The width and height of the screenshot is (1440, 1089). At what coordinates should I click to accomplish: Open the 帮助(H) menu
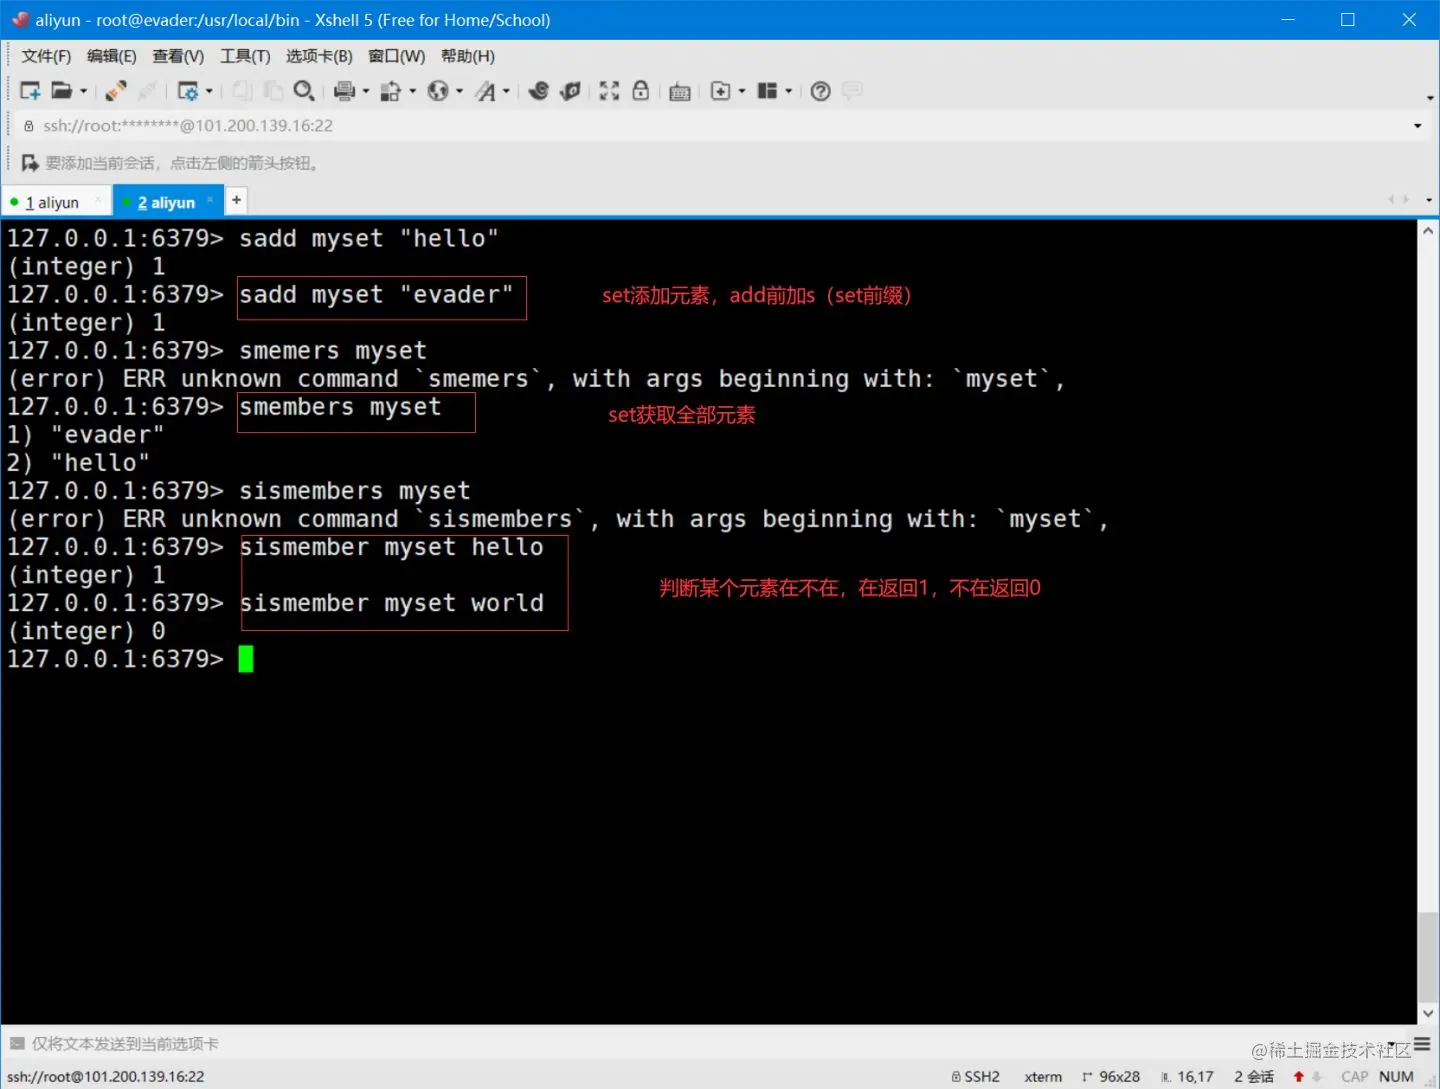[x=468, y=56]
